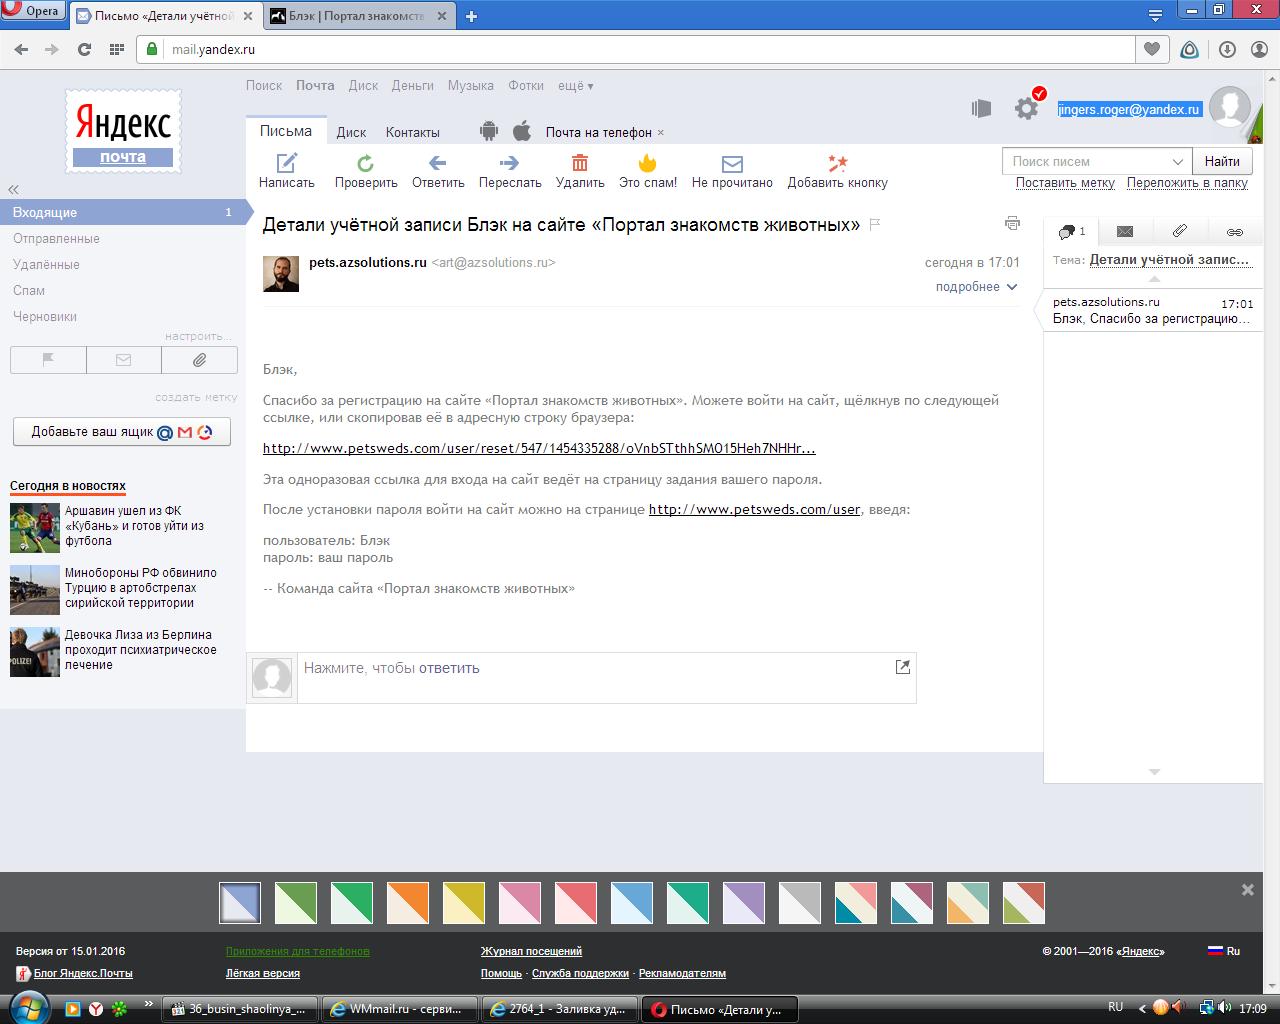This screenshot has height=1024, width=1280.
Task: Click the Добавить кнопку wand icon
Action: (837, 163)
